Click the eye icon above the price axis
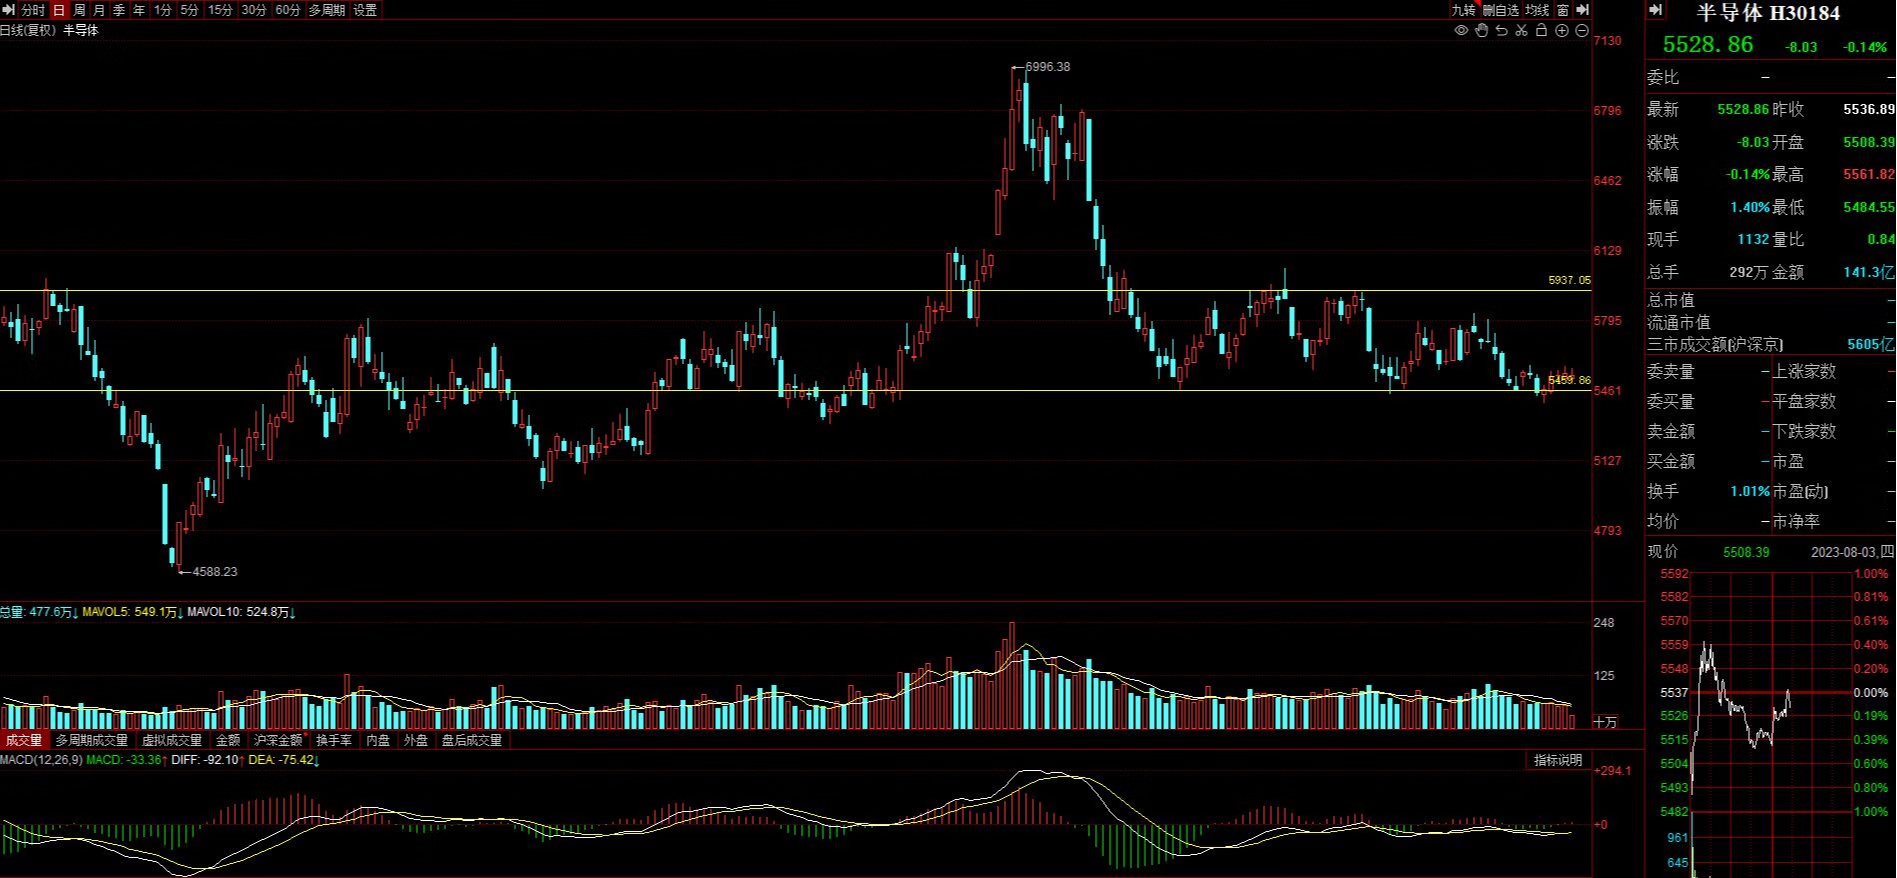The height and width of the screenshot is (878, 1897). pos(1461,30)
